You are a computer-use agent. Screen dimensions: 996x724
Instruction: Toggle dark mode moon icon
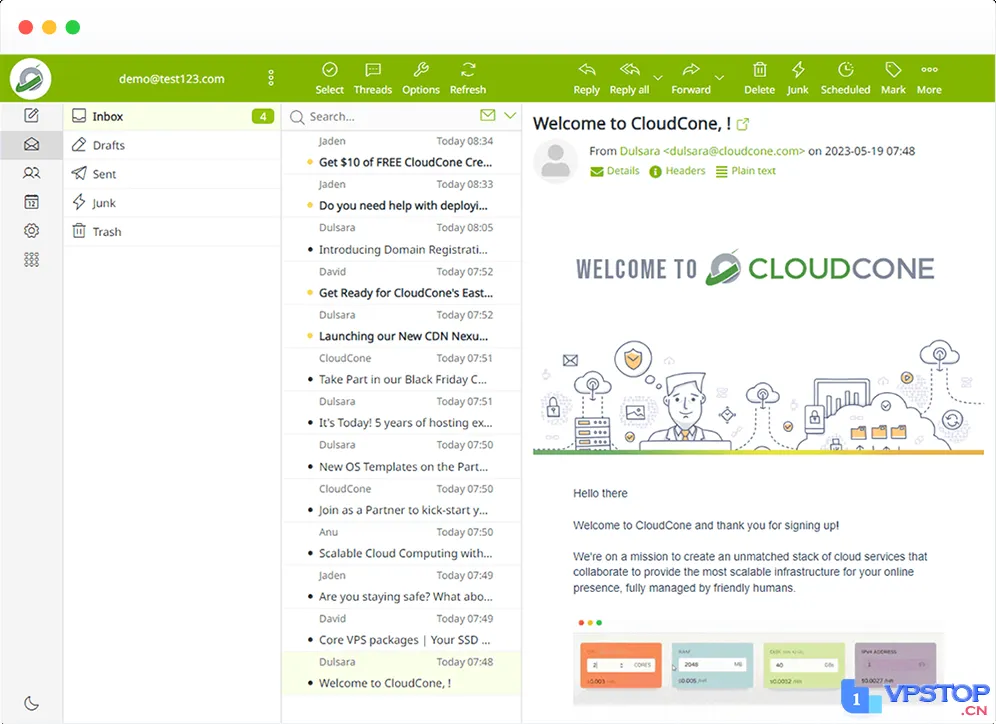[31, 703]
